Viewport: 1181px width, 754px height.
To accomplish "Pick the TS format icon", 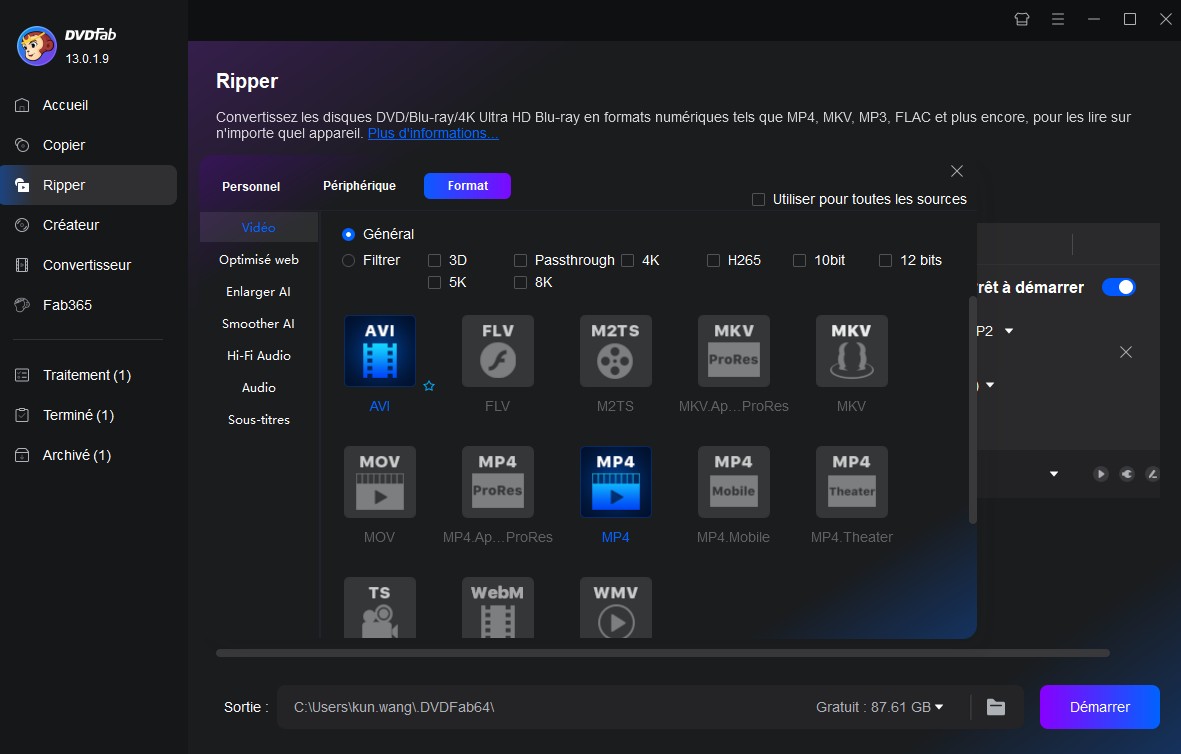I will [380, 608].
